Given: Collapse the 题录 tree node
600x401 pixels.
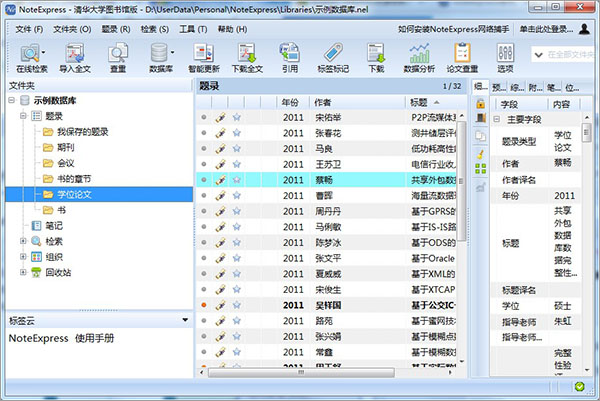Looking at the screenshot, I should [x=23, y=116].
